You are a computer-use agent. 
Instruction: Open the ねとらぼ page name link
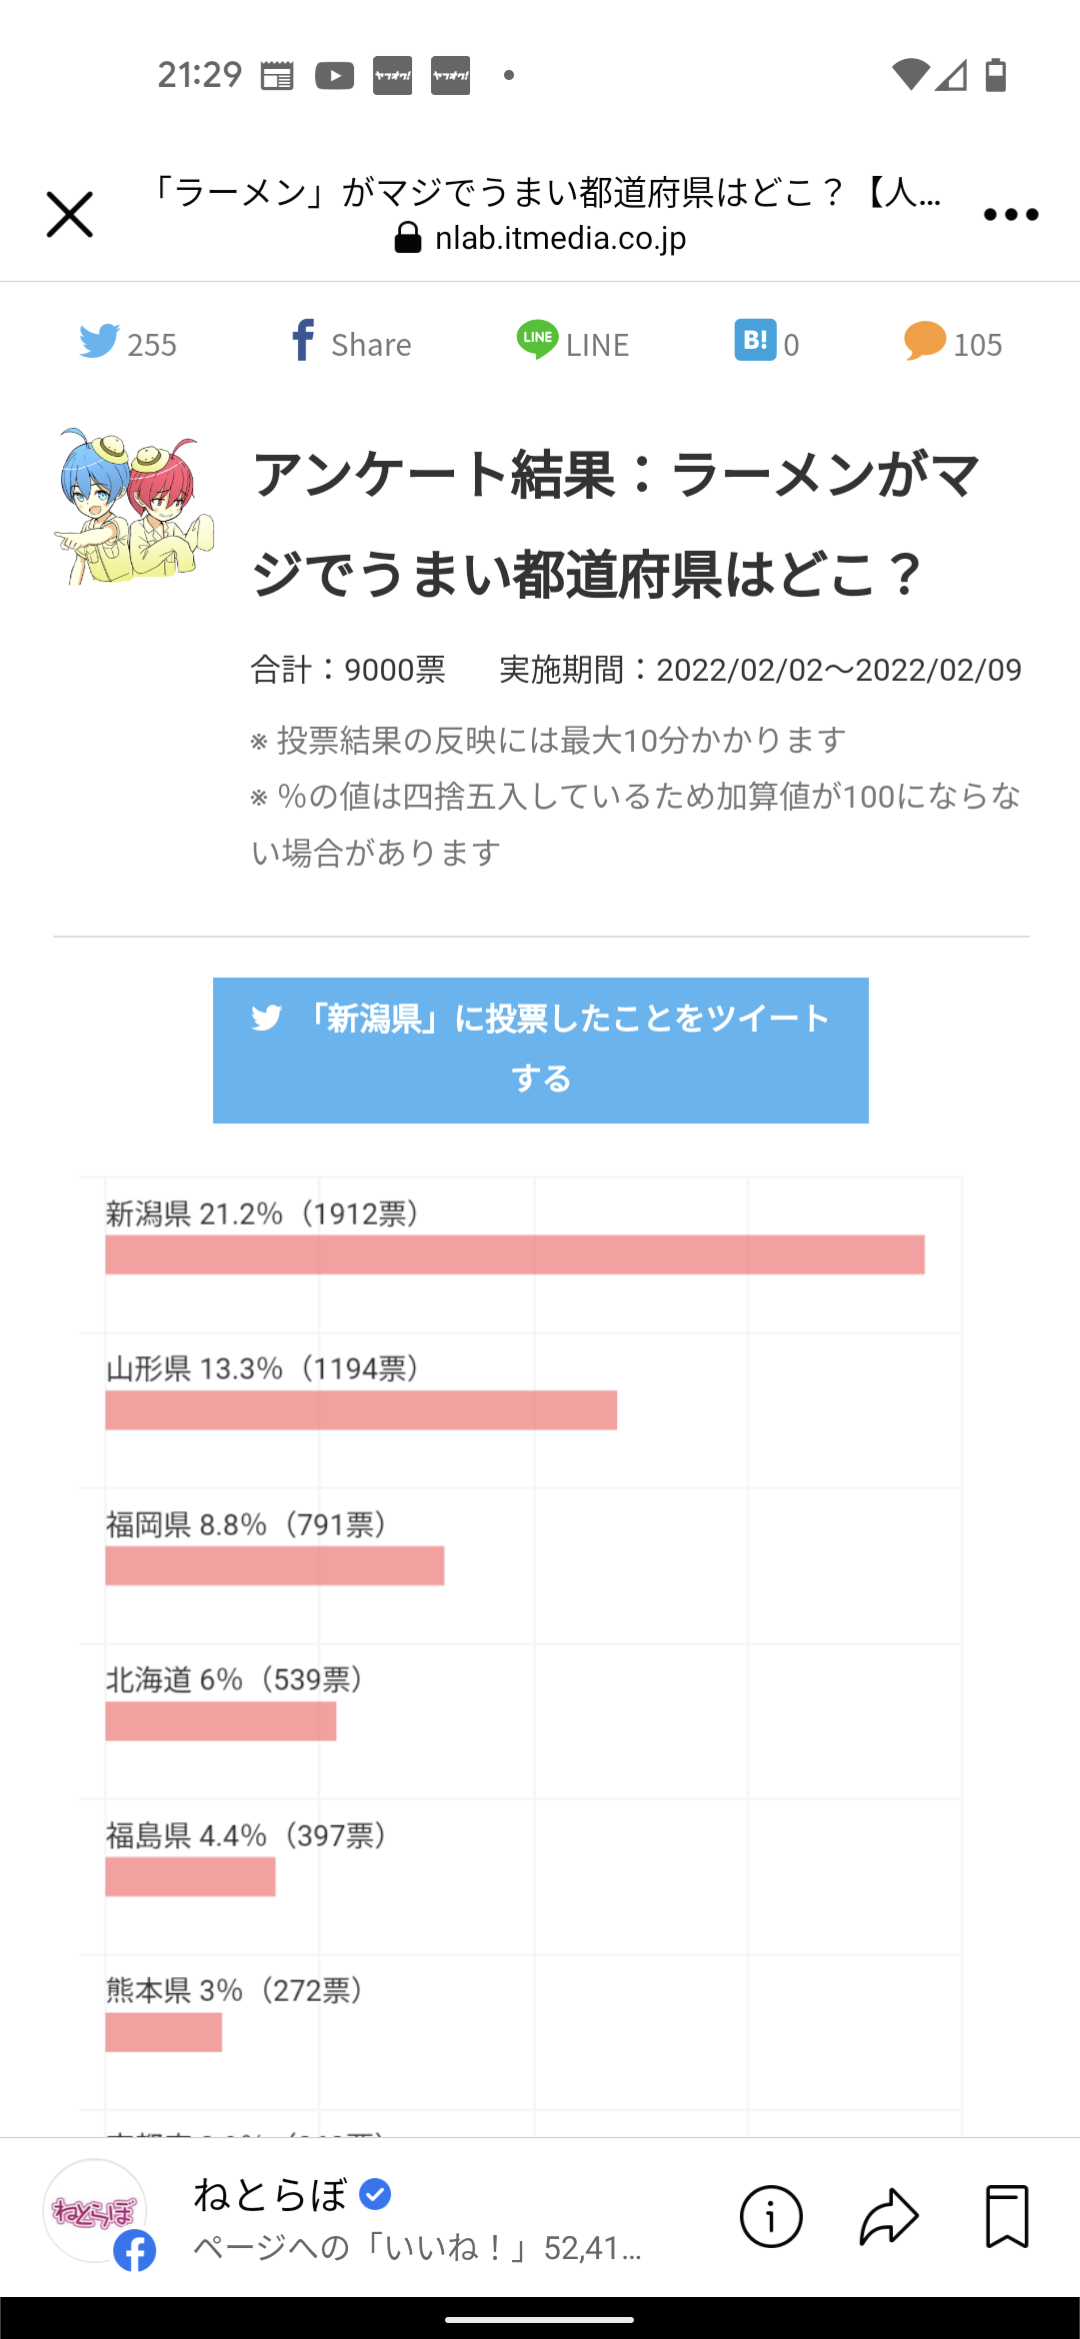click(270, 2194)
